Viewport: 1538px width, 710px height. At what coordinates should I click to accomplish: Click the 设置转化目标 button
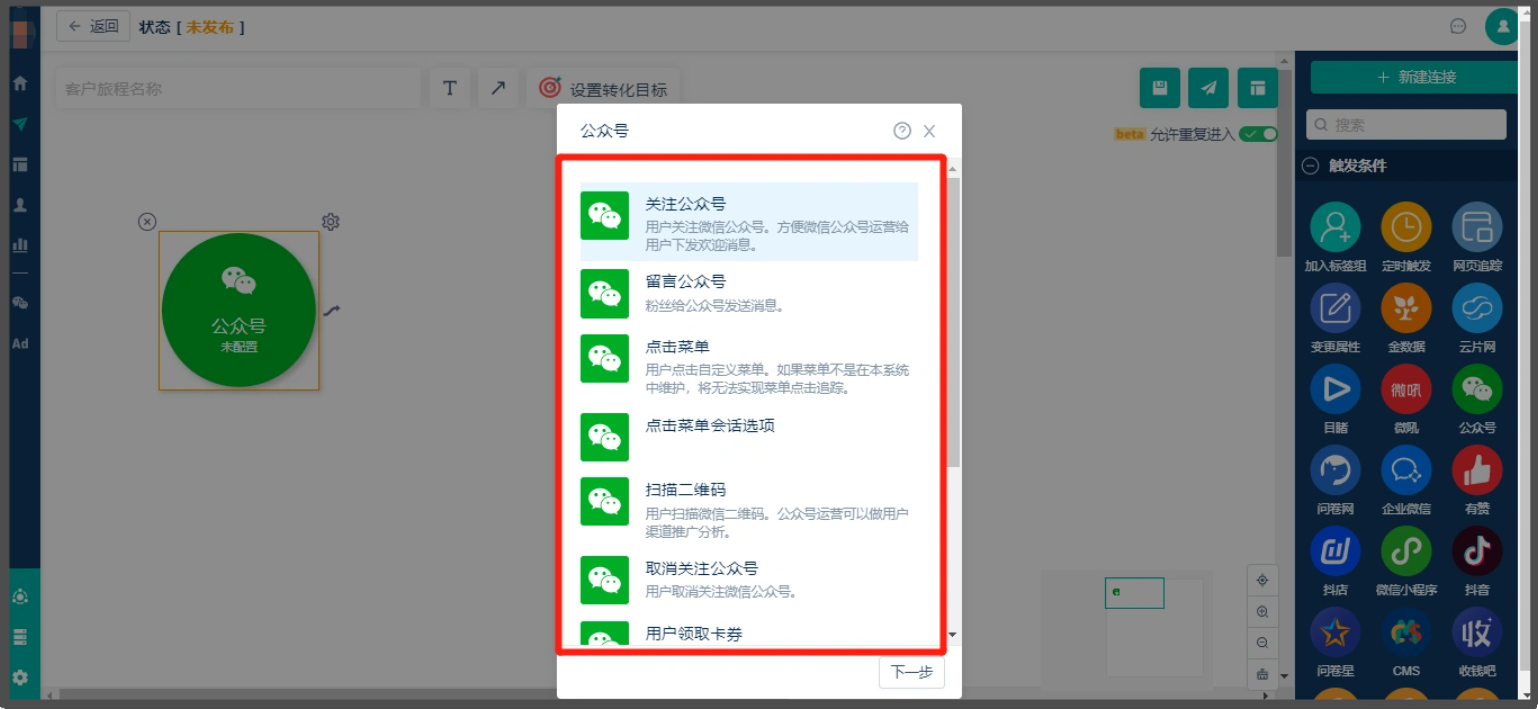[x=603, y=88]
